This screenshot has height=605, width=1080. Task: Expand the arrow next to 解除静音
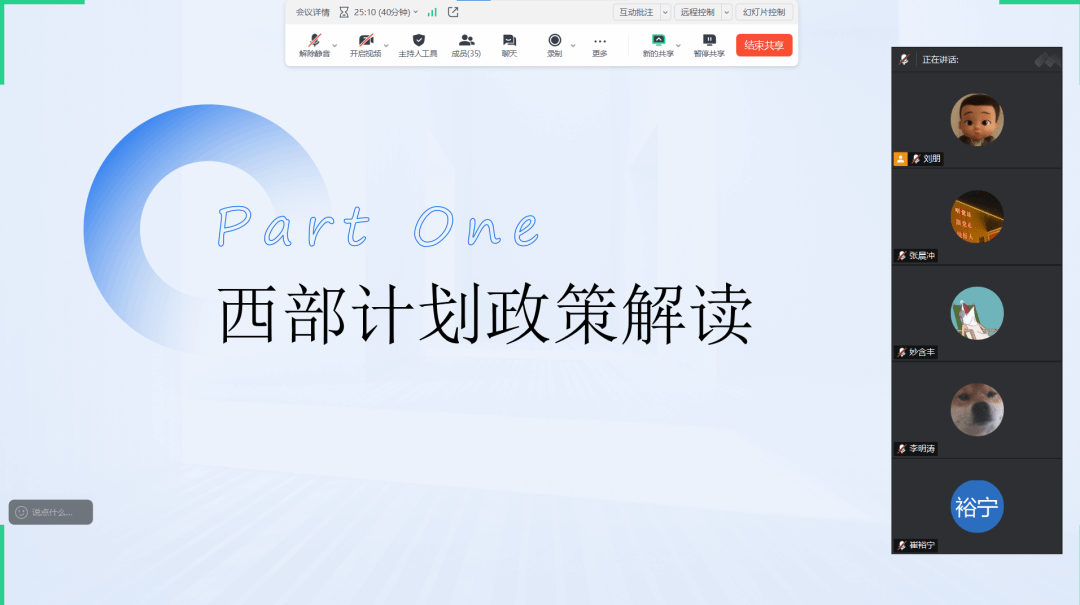(x=335, y=45)
